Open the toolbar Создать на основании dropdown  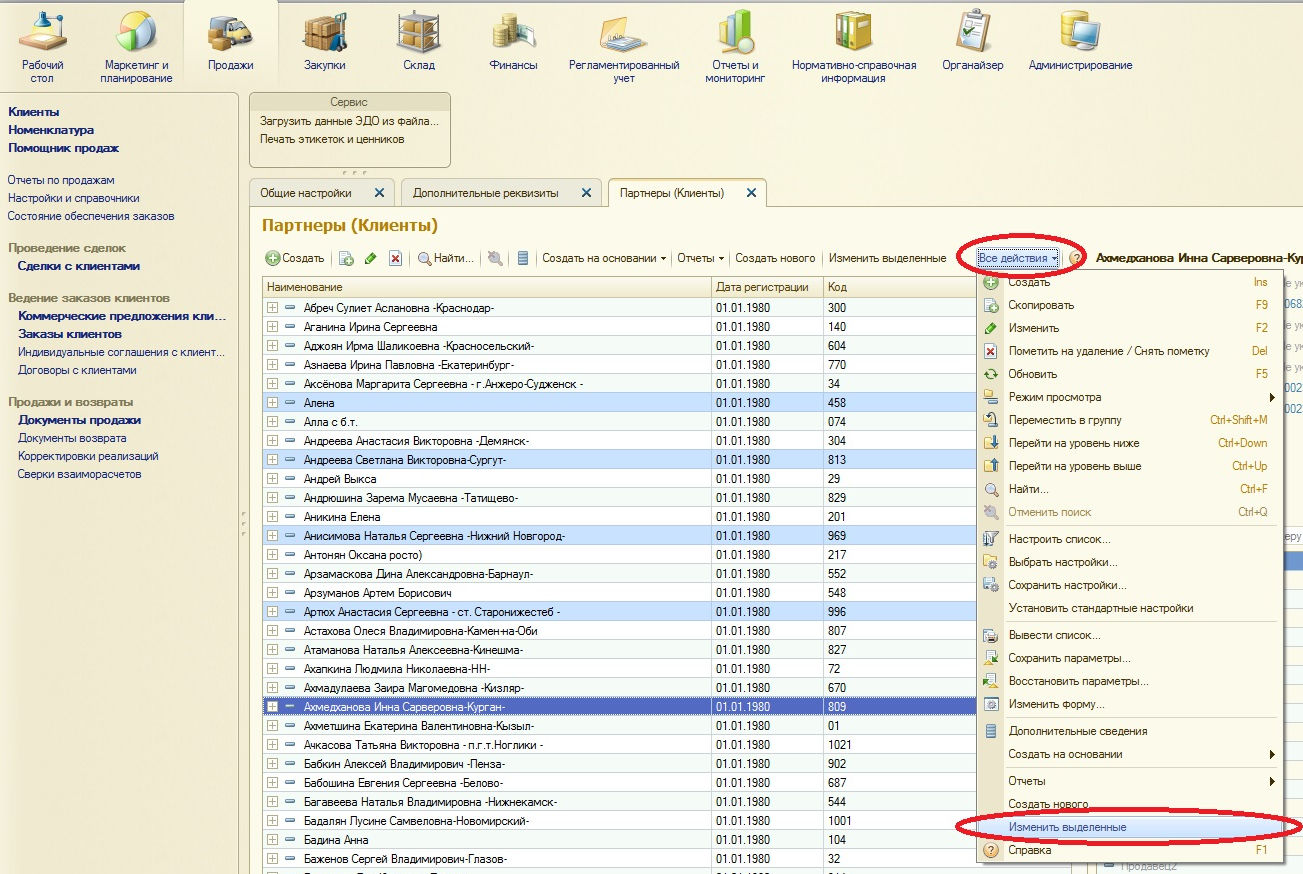coord(604,258)
